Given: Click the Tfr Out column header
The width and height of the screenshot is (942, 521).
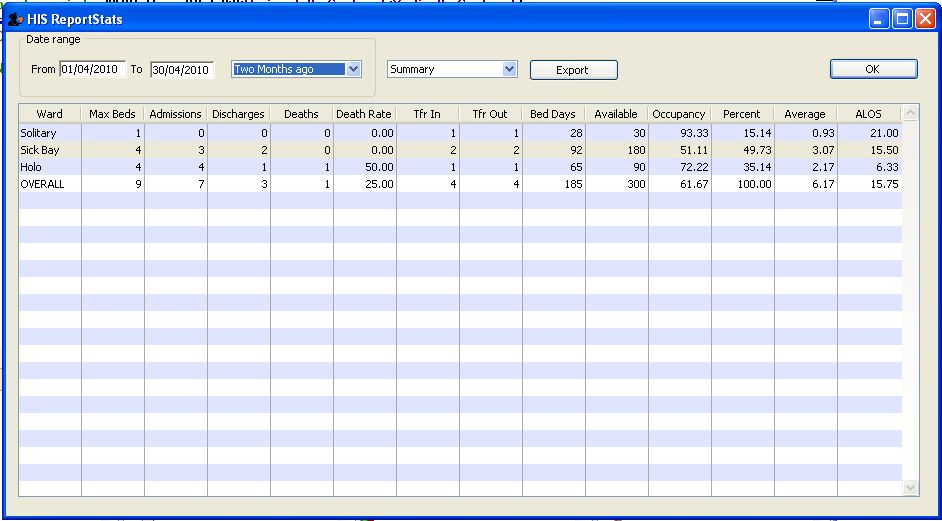Looking at the screenshot, I should [491, 114].
